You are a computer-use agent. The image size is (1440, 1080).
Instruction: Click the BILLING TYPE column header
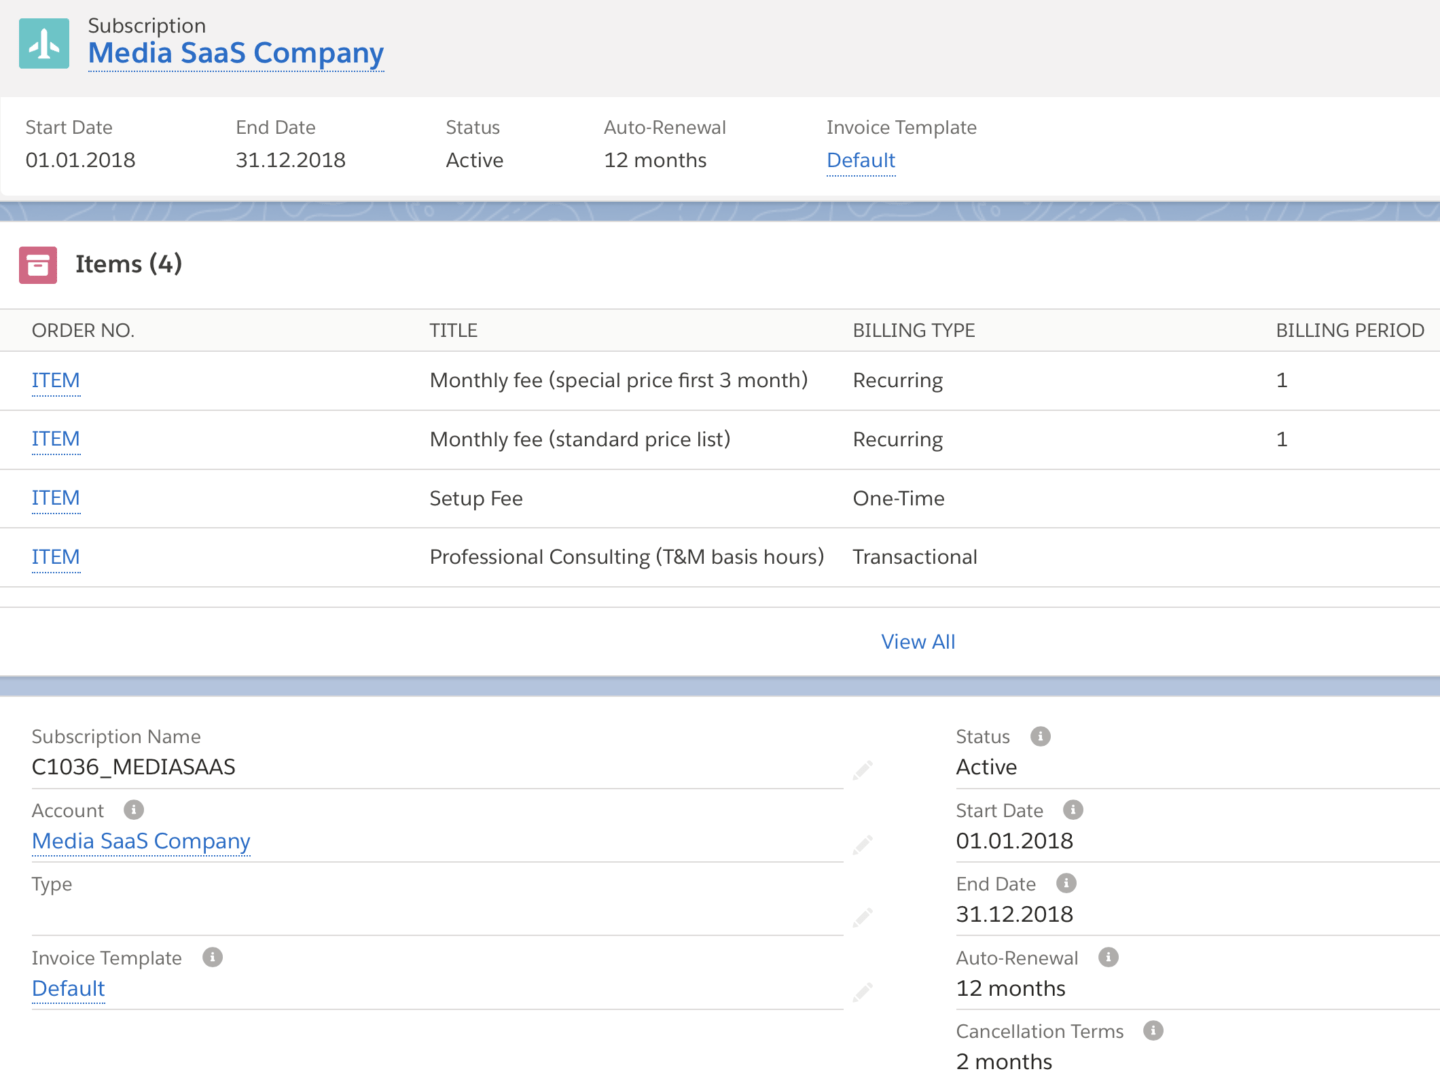coord(914,331)
